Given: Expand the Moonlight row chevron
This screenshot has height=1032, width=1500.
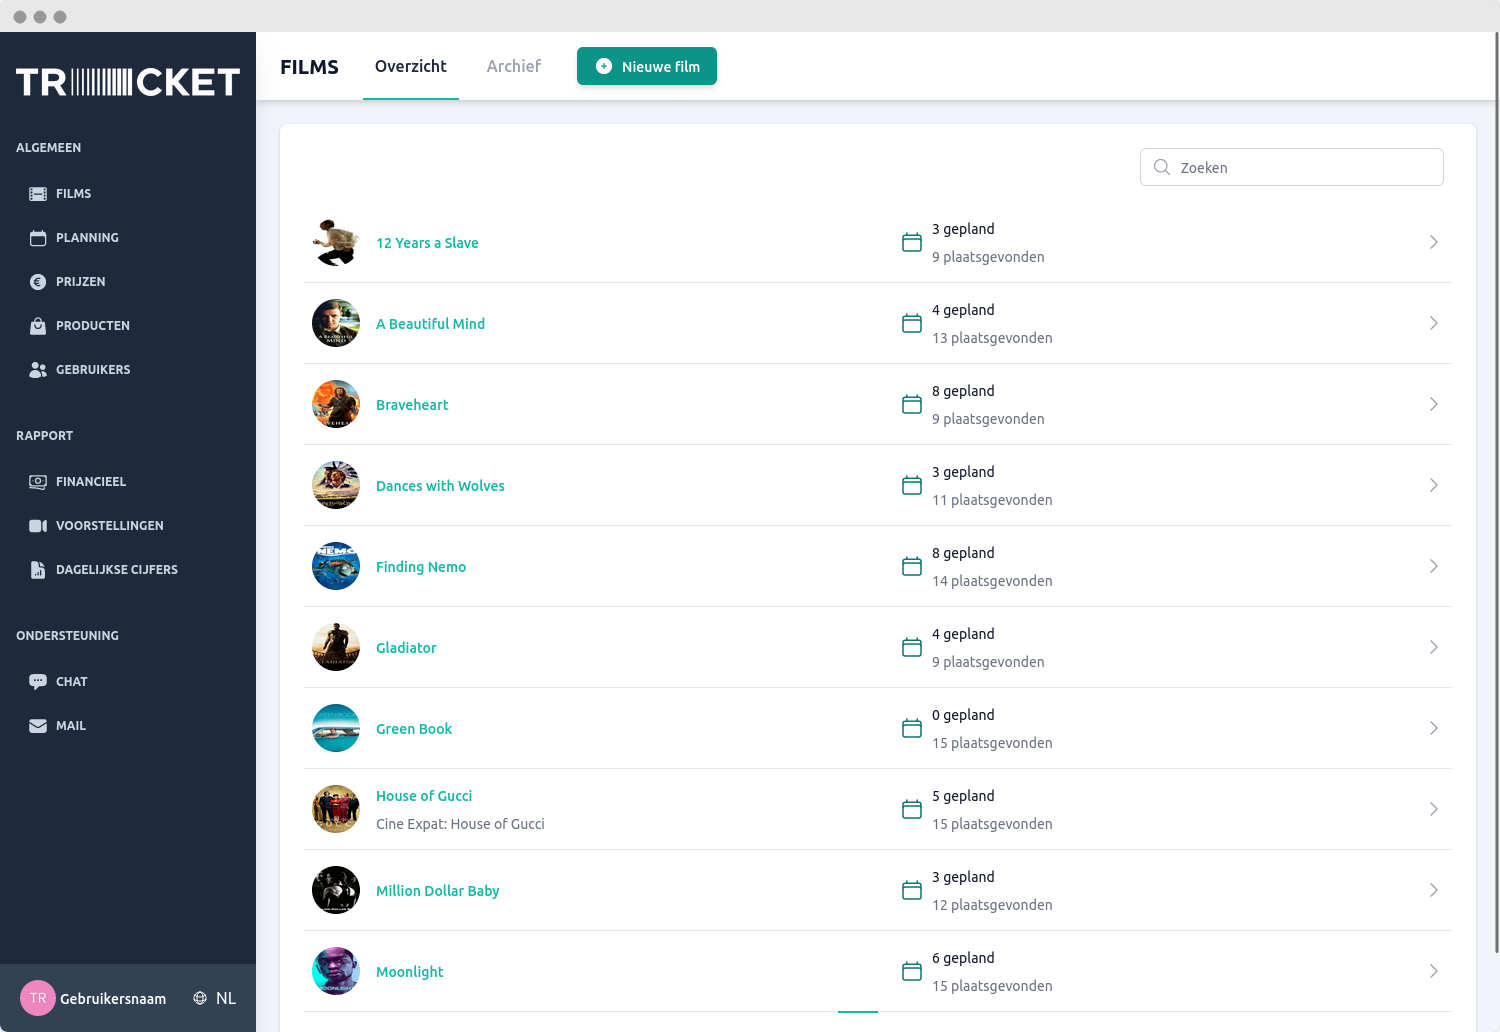Looking at the screenshot, I should (1434, 971).
